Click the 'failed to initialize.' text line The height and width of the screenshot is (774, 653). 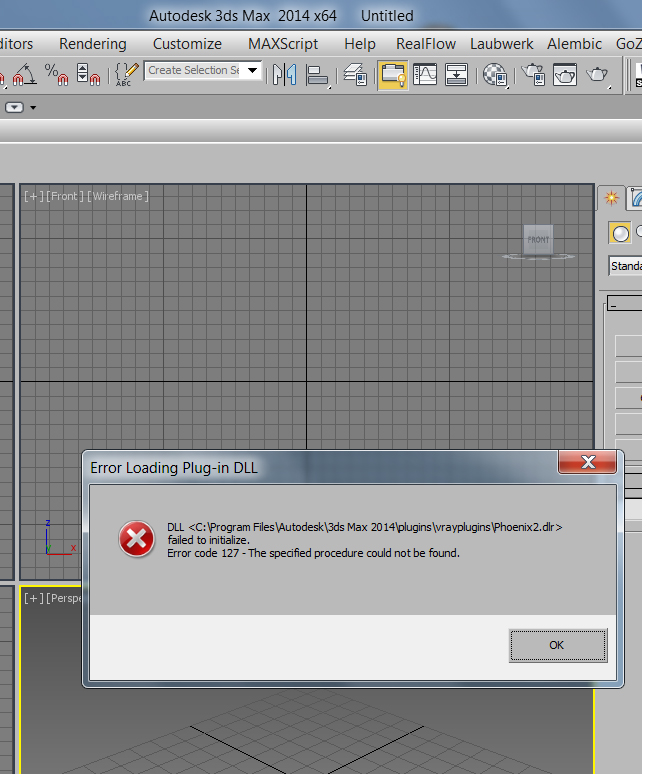pyautogui.click(x=208, y=540)
